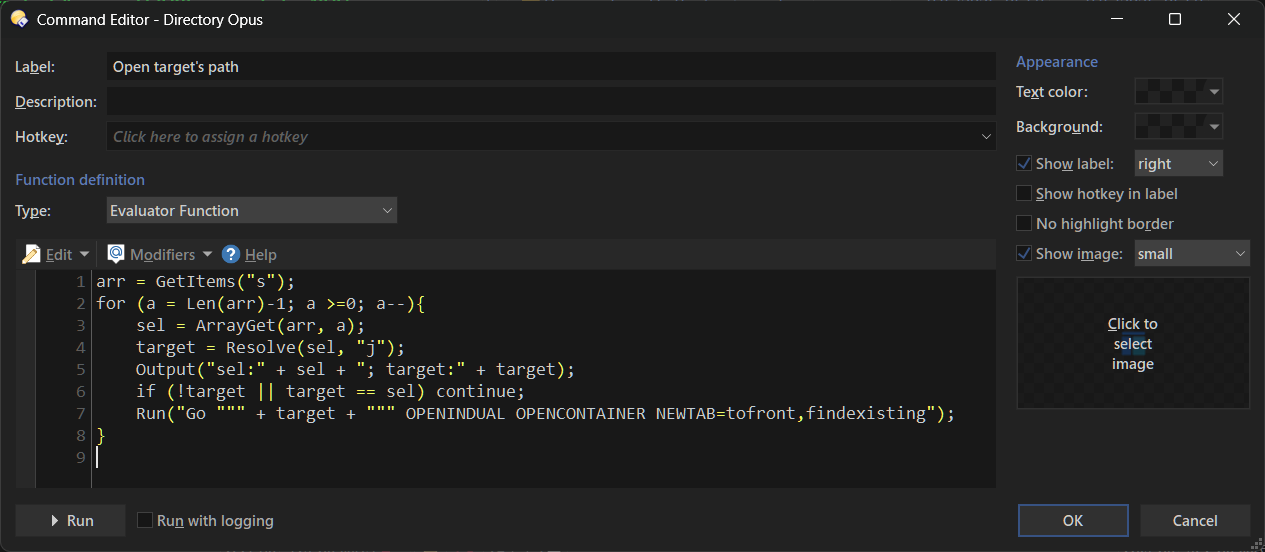This screenshot has width=1265, height=552.
Task: Expand the Type dropdown showing Evaluator Function
Action: (387, 210)
